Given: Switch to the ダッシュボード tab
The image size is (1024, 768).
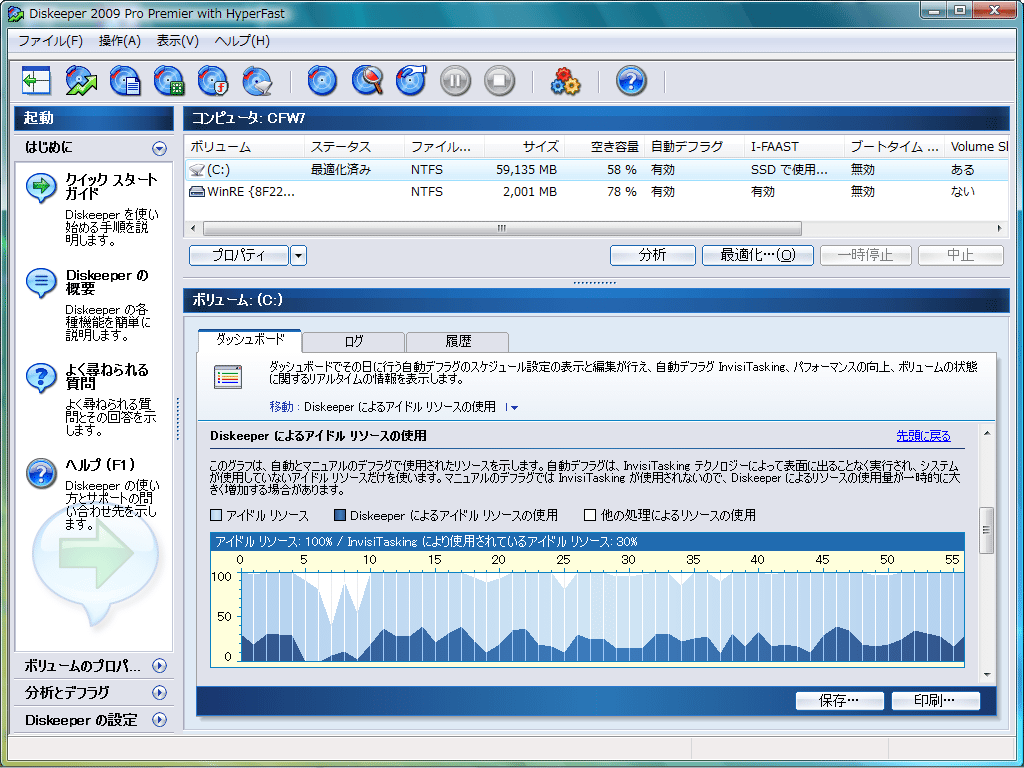Looking at the screenshot, I should click(x=249, y=340).
